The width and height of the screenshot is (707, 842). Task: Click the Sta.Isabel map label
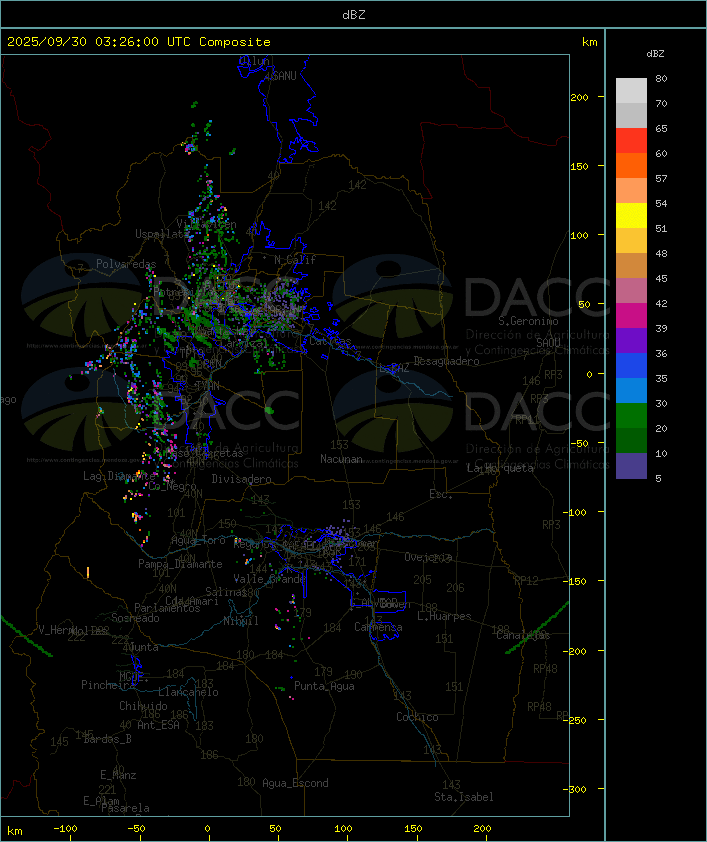[x=464, y=797]
